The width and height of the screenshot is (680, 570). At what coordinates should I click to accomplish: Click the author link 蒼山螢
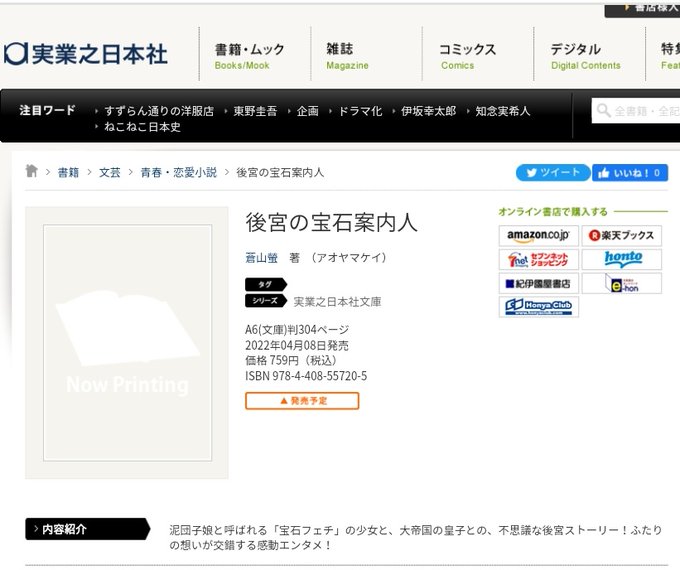(x=261, y=258)
